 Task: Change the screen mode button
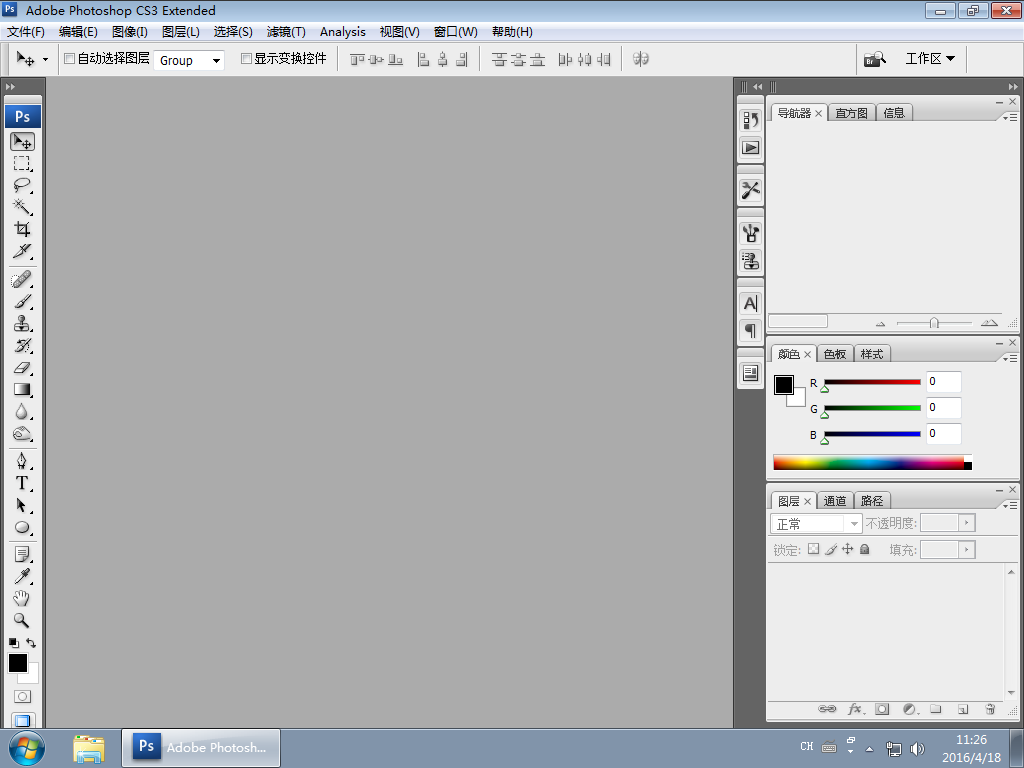[x=22, y=720]
